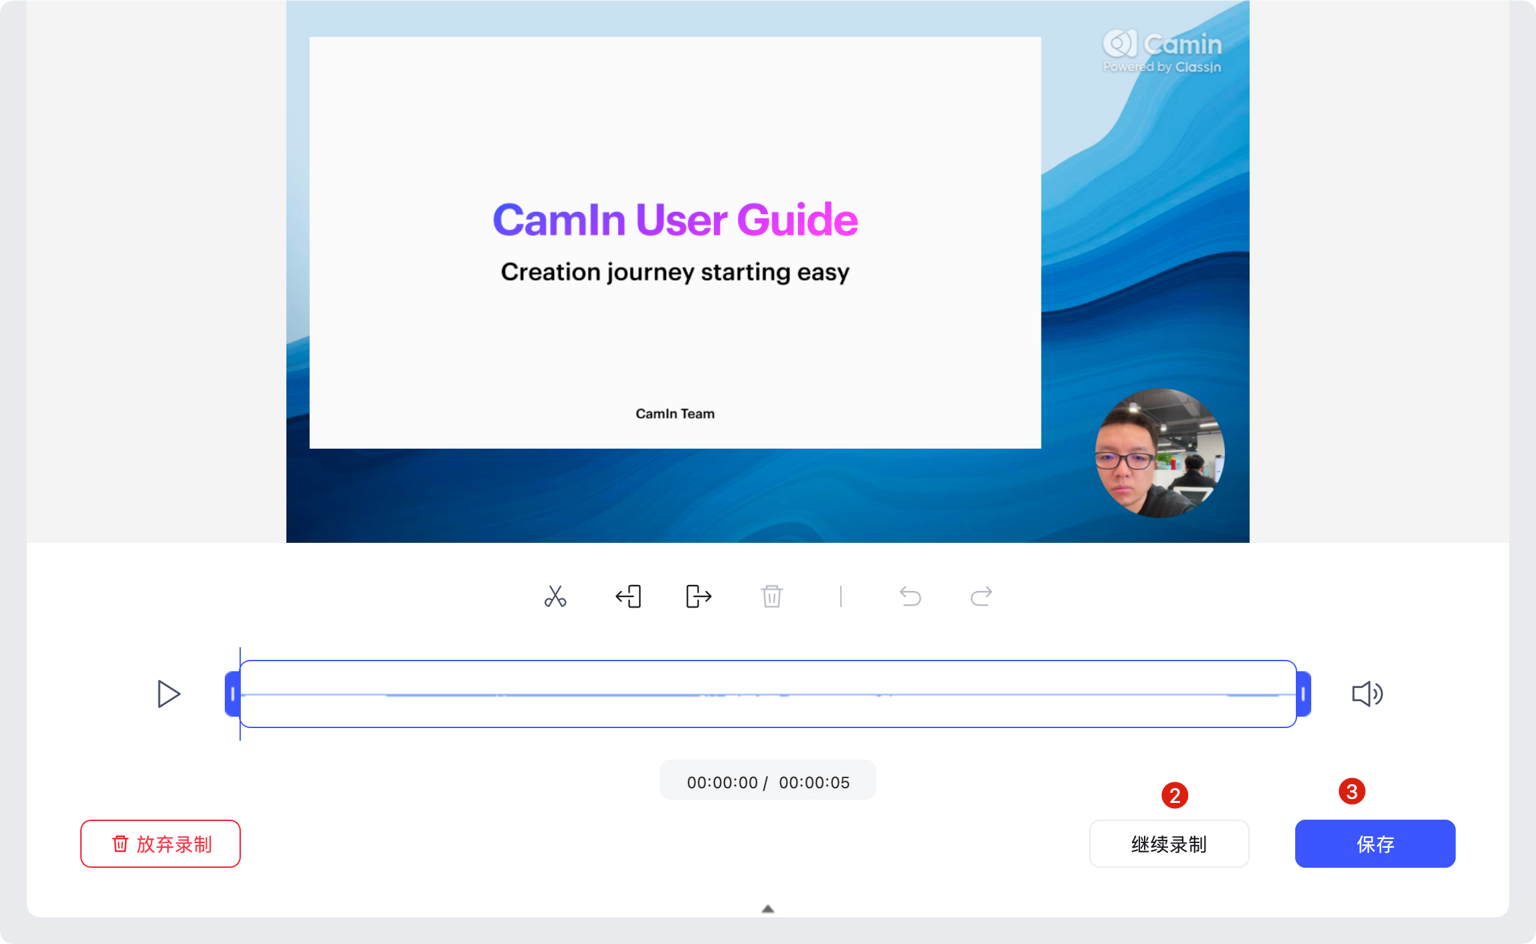Trim the clip start with left-arrow bracket icon
The width and height of the screenshot is (1536, 944).
click(x=628, y=597)
